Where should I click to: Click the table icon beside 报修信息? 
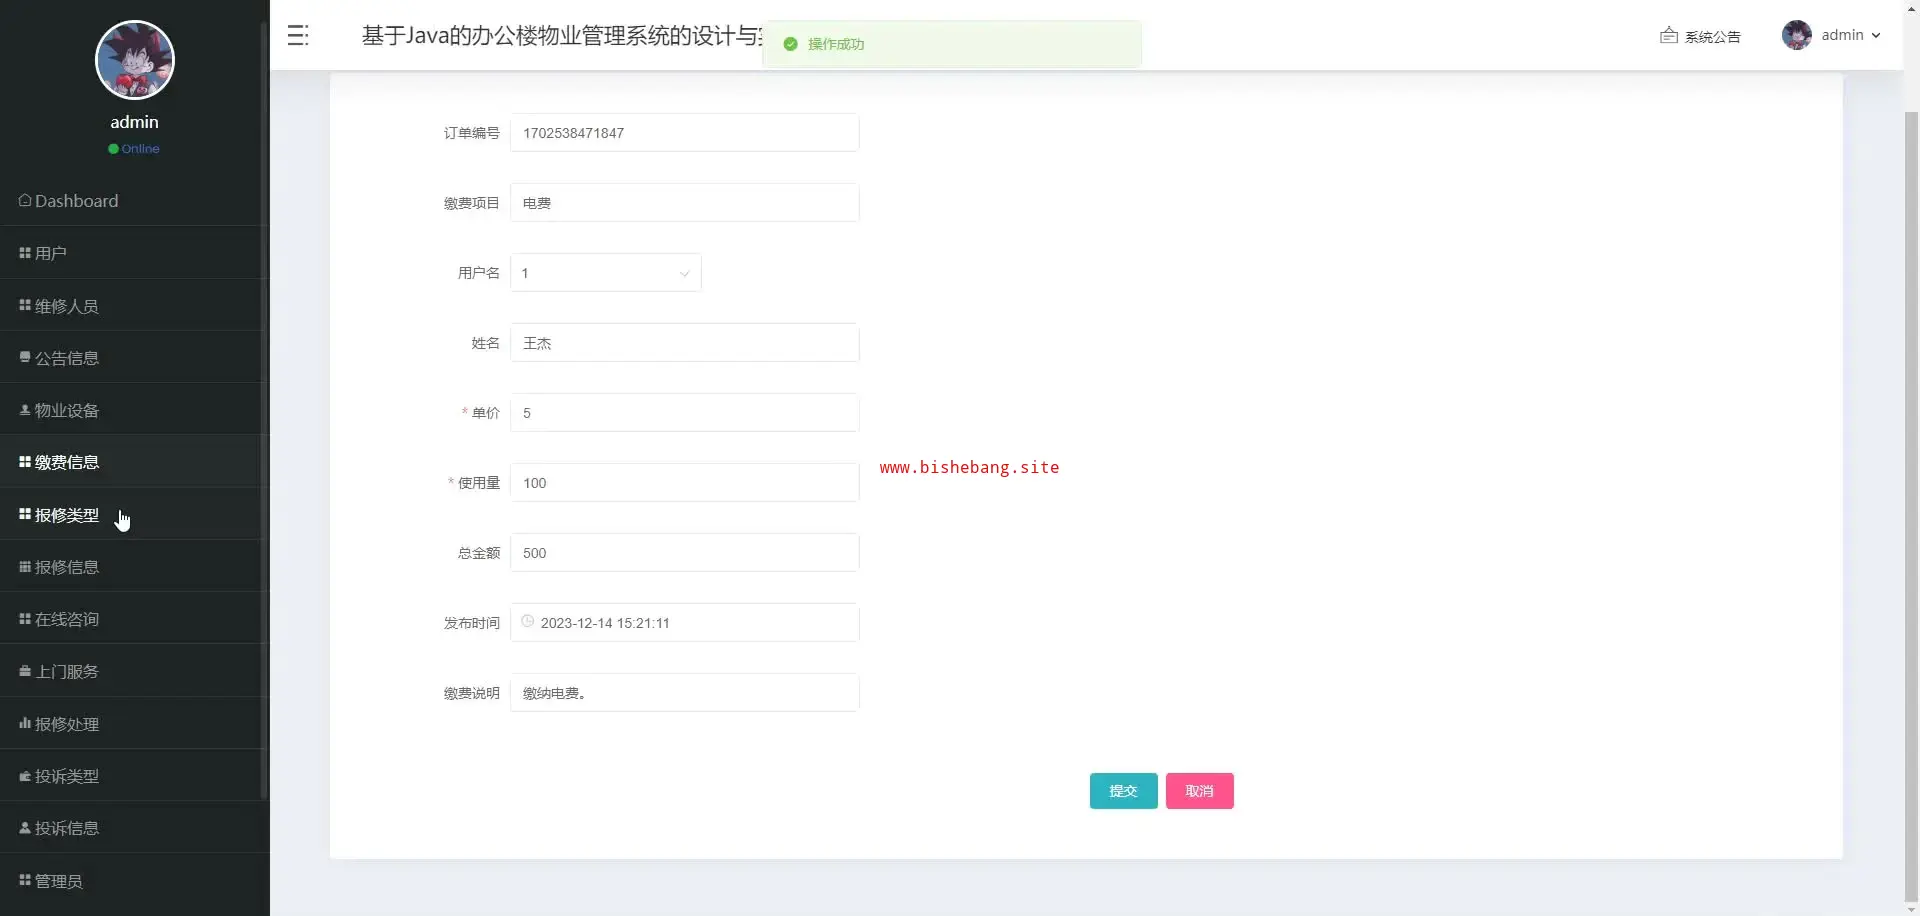[x=25, y=567]
